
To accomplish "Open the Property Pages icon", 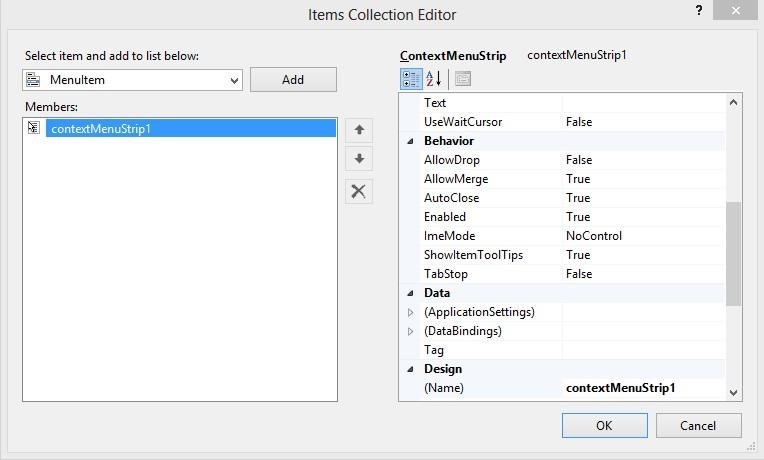I will click(462, 79).
